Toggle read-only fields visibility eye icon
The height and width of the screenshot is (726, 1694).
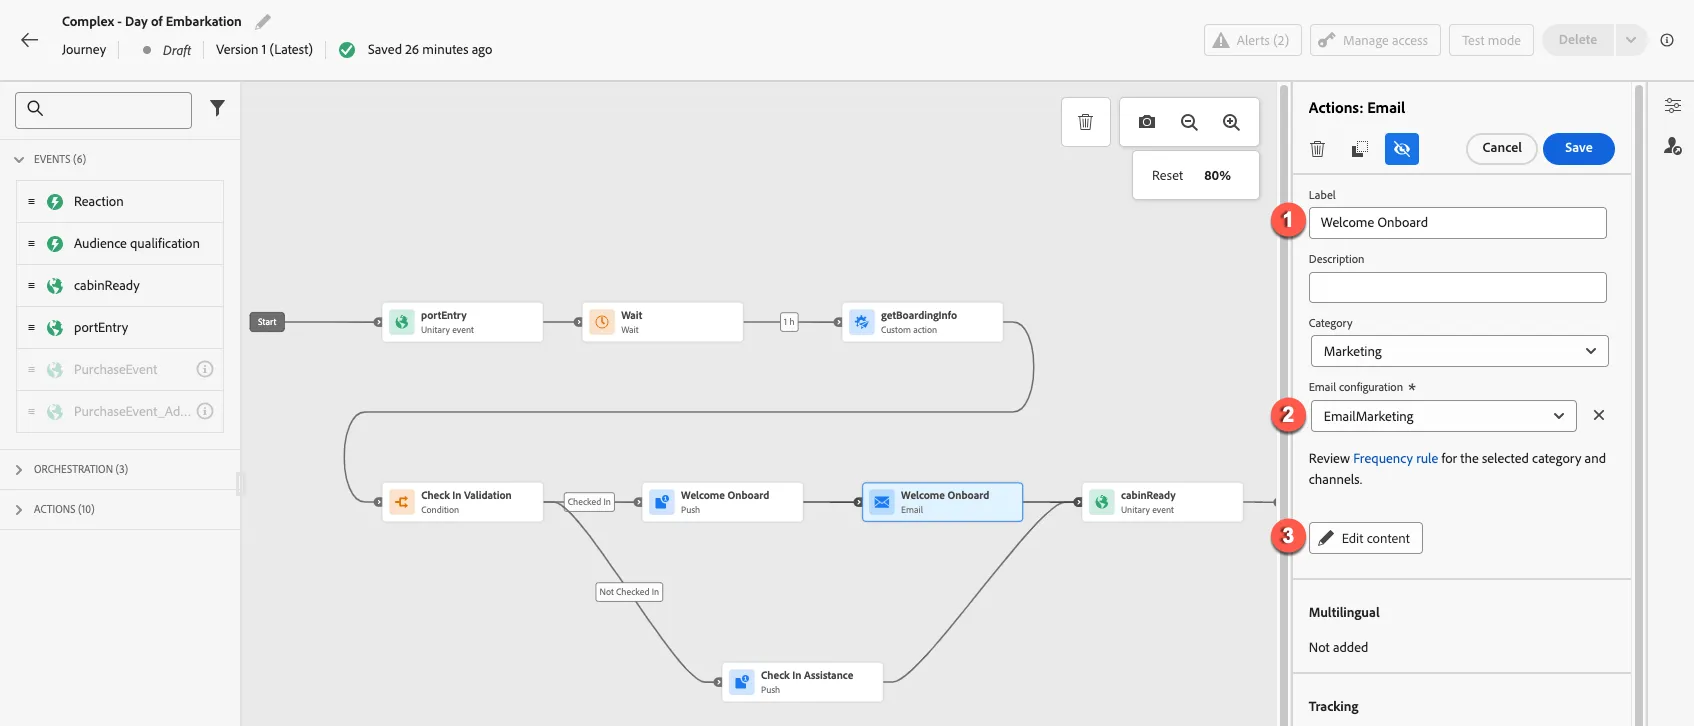click(x=1402, y=149)
